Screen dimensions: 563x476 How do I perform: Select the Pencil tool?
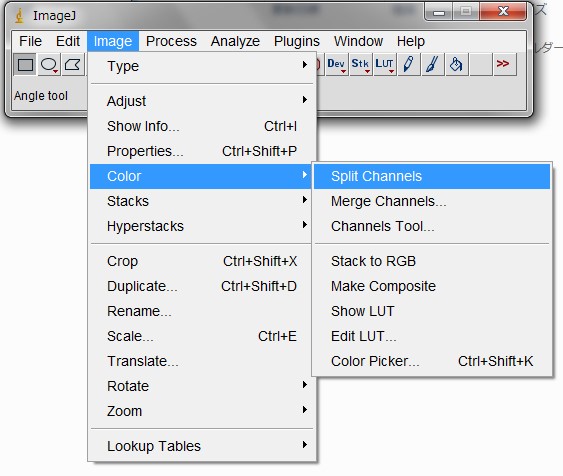[408, 65]
